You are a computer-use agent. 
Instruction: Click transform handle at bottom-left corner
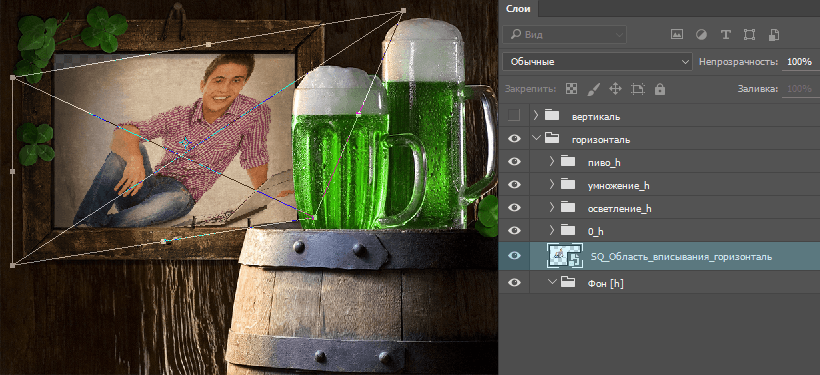click(x=13, y=265)
